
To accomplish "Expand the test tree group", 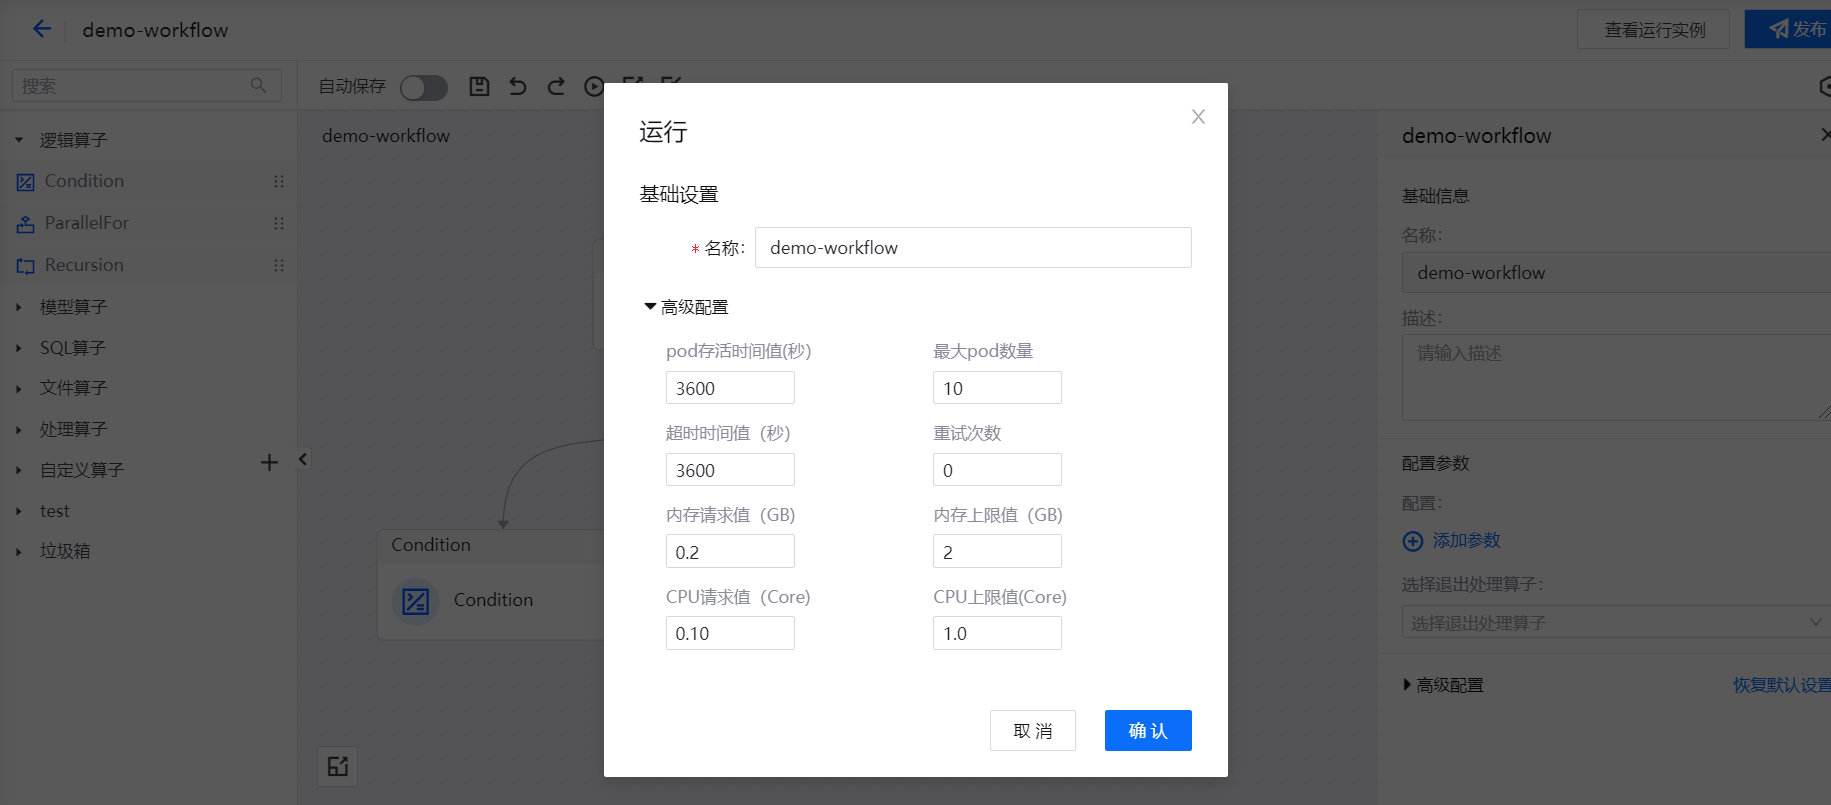I will 19,511.
